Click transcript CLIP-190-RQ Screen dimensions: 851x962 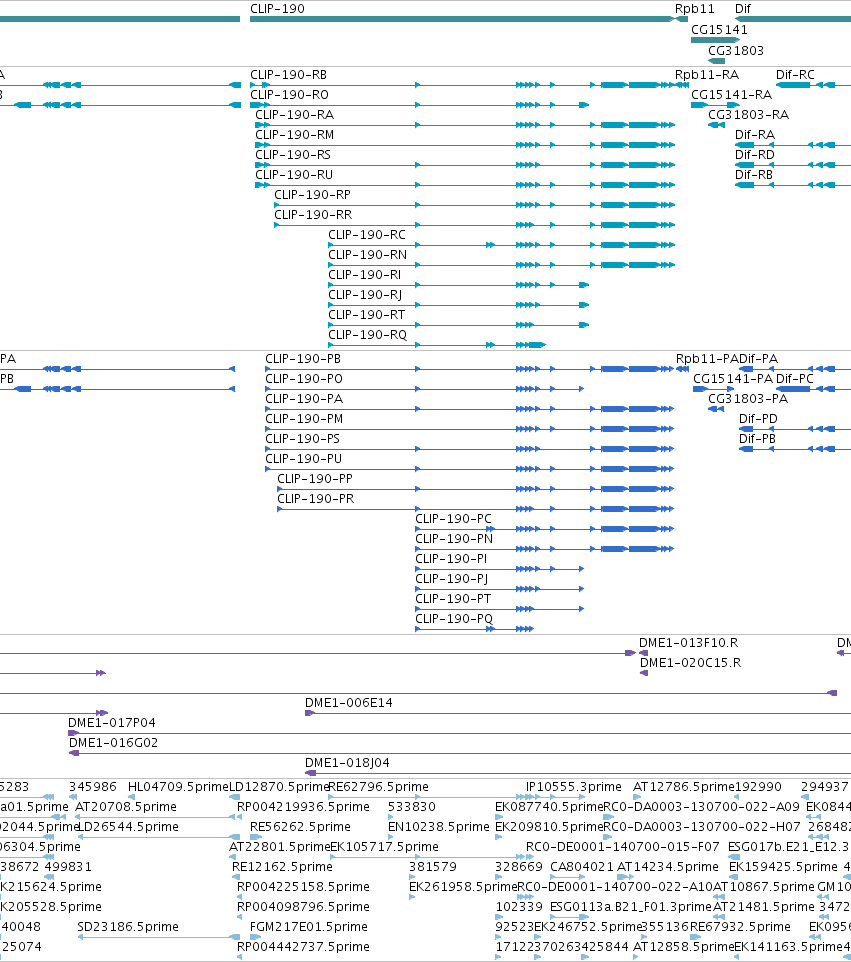368,335
